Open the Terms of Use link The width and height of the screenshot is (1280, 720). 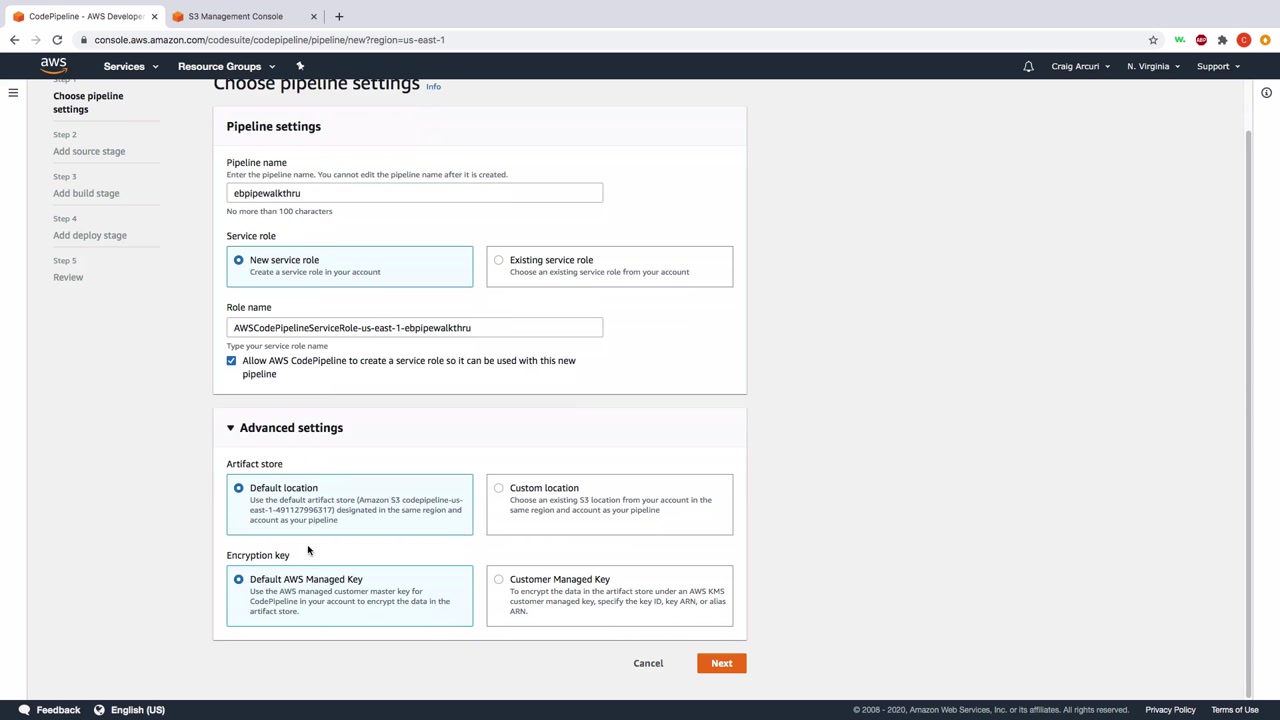pos(1235,710)
